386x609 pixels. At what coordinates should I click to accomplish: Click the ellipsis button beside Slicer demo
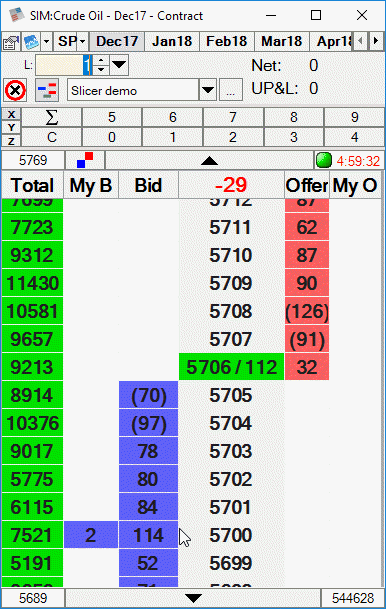coord(231,90)
